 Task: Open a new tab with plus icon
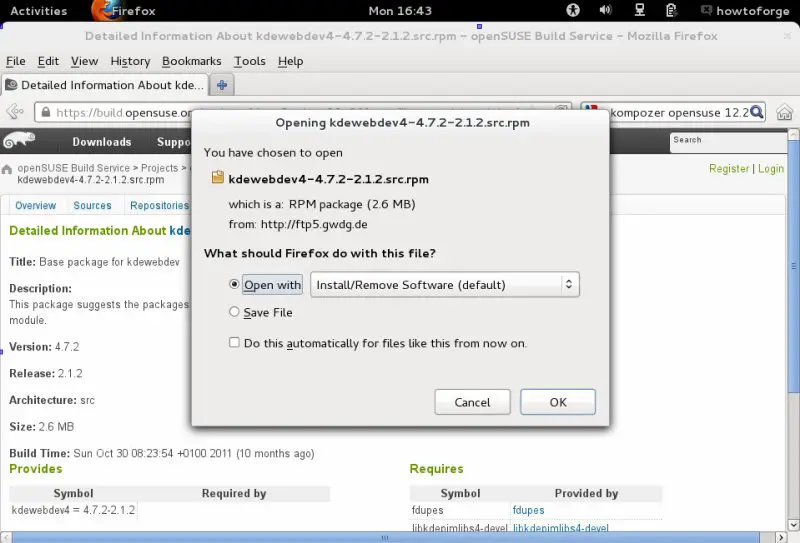[x=222, y=85]
